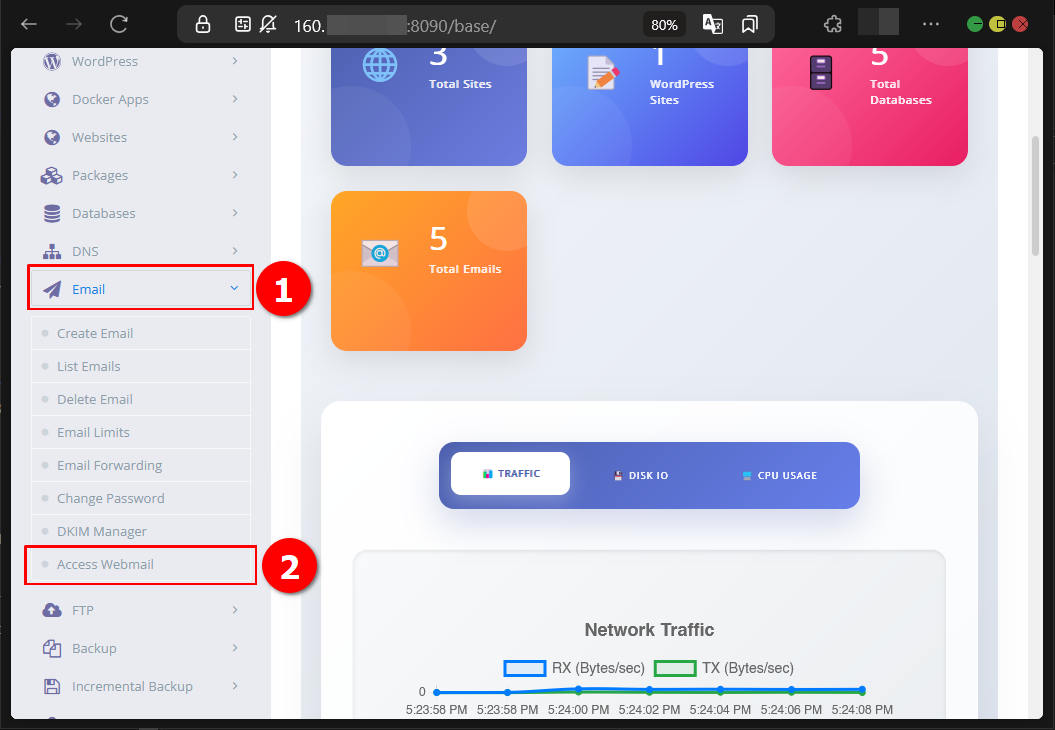This screenshot has width=1055, height=730.
Task: Switch to the TRAFFIC tab
Action: coord(511,474)
